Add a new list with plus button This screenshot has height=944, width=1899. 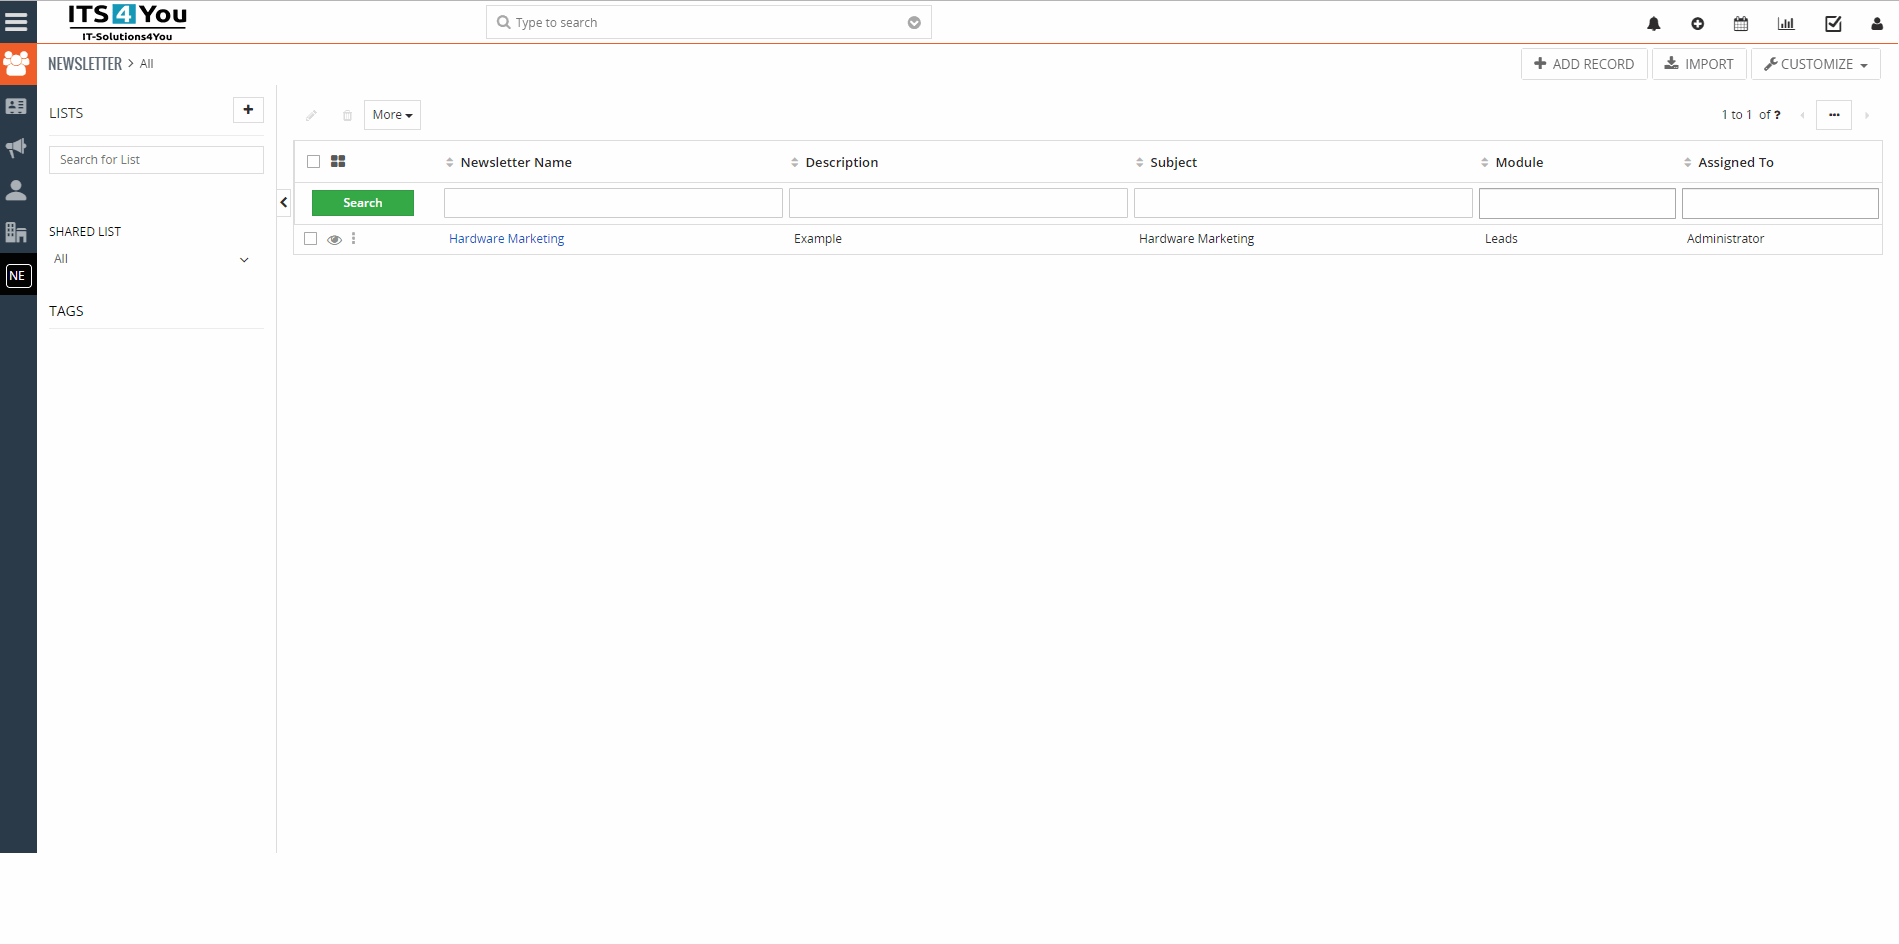pos(248,110)
